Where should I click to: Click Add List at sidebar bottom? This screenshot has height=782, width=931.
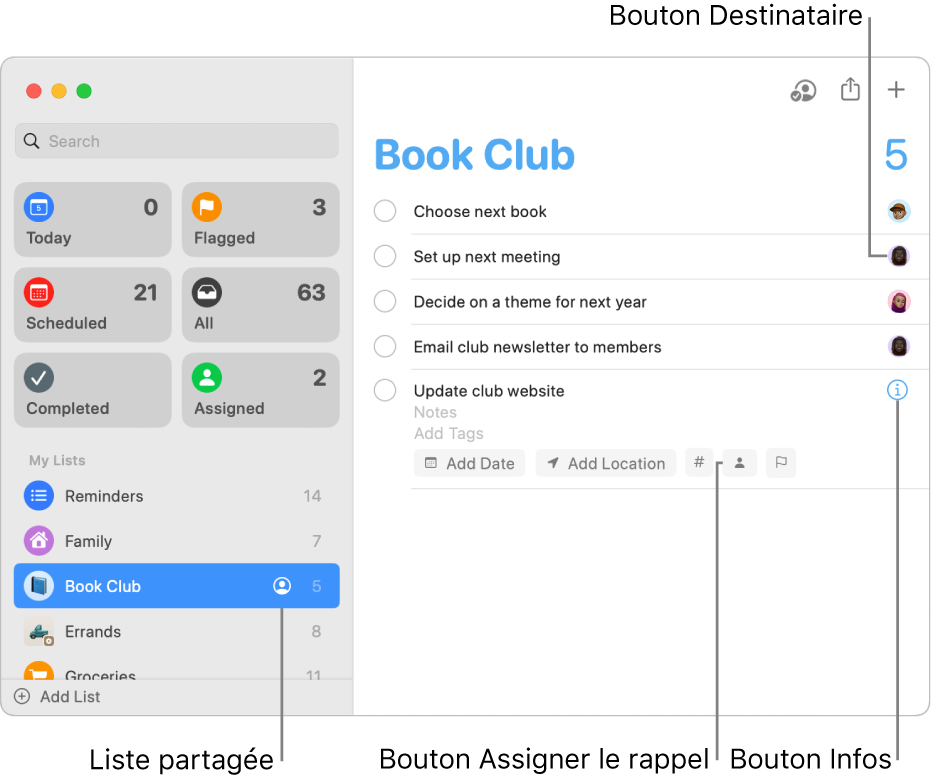pos(58,697)
